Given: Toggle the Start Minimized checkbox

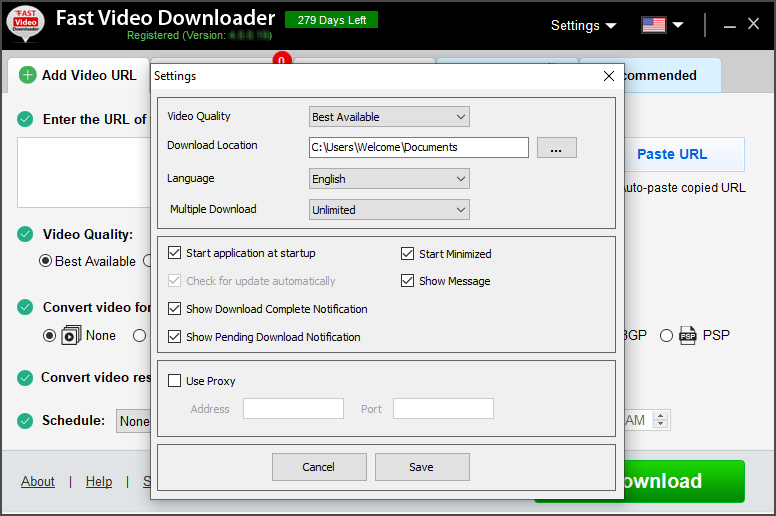Looking at the screenshot, I should (408, 254).
